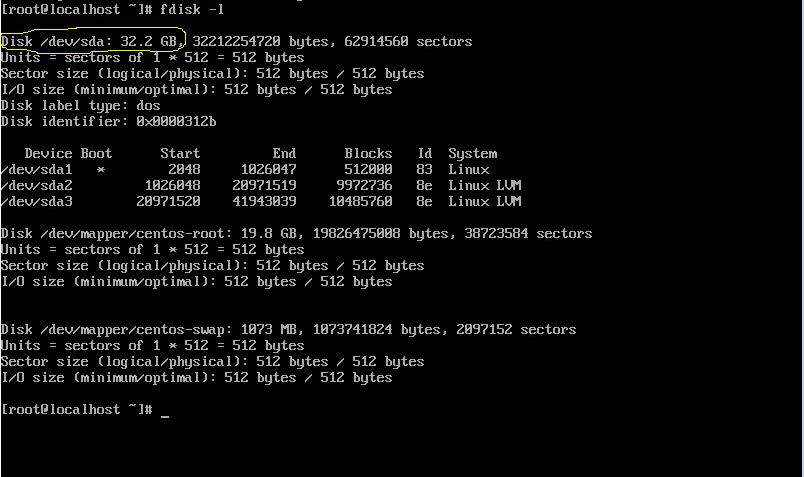Click the Blocks column header
The image size is (804, 477).
pos(368,153)
